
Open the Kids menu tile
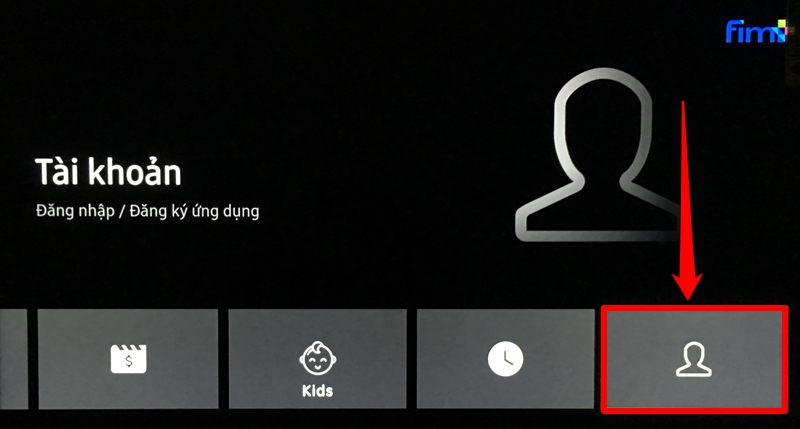317,359
